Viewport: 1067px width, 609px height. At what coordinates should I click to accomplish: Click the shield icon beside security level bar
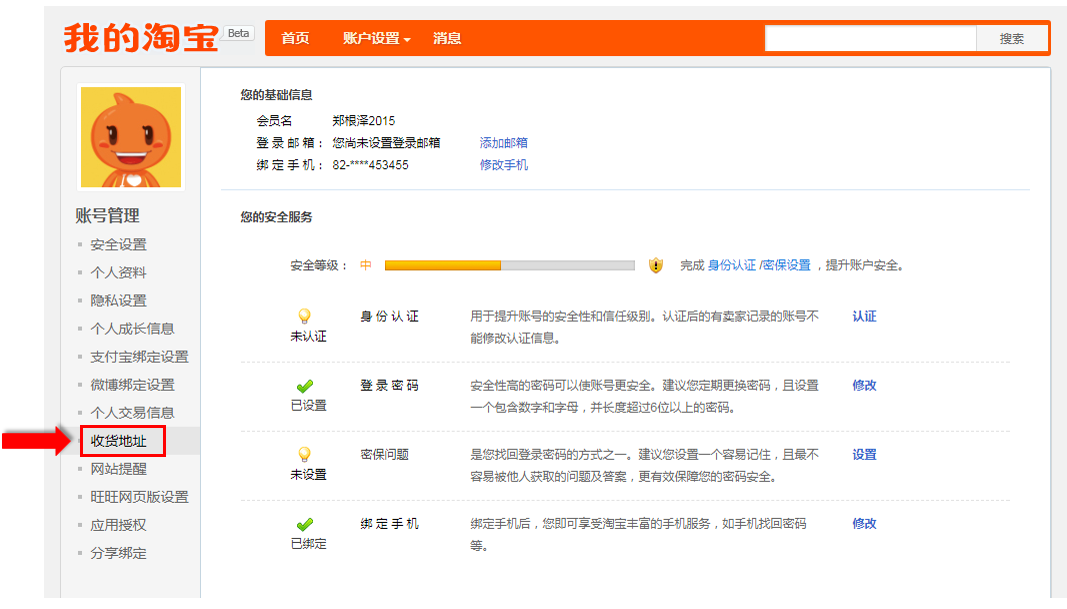tap(655, 265)
